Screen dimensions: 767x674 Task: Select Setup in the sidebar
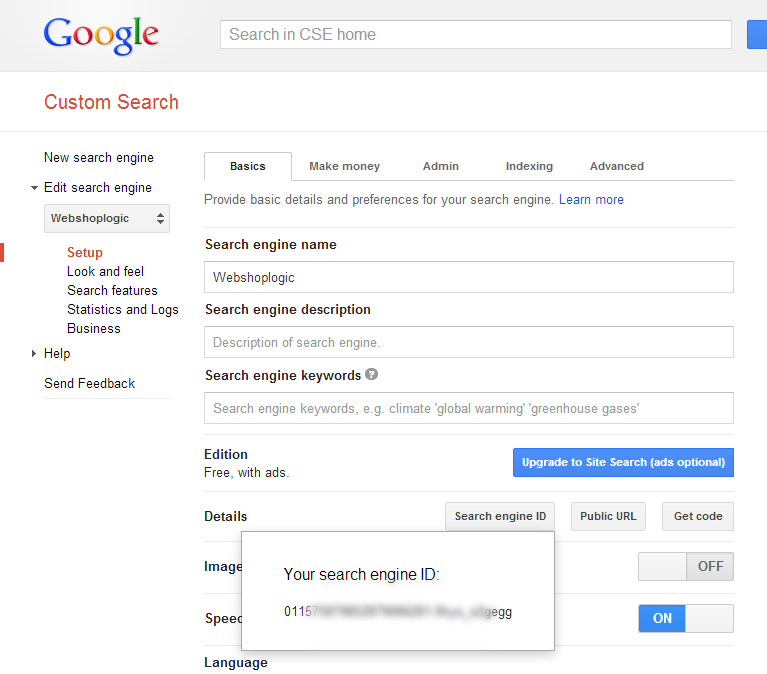pyautogui.click(x=85, y=252)
